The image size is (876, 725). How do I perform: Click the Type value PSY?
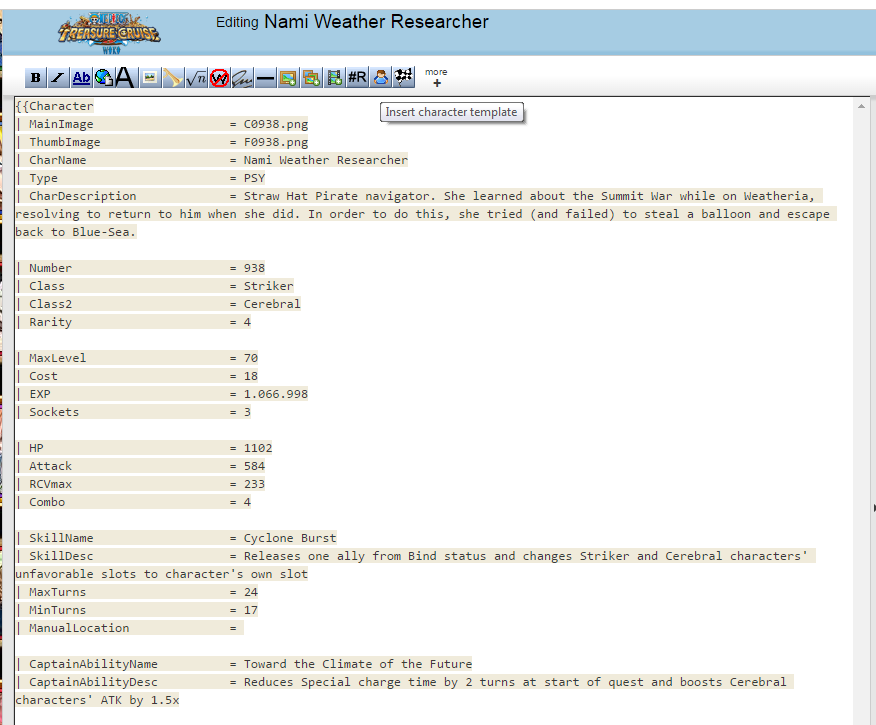(254, 178)
